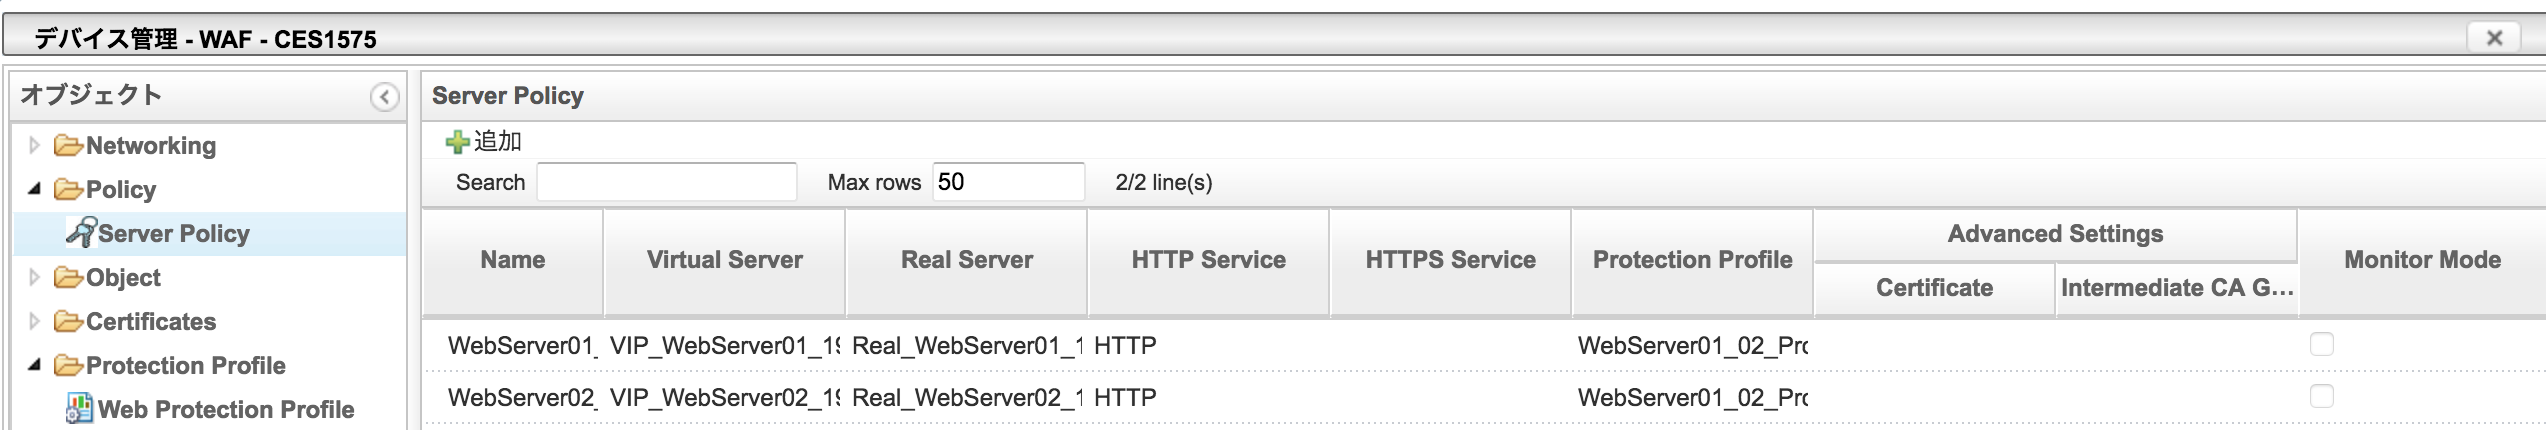Screen dimensions: 2546x430
Task: Click the Object folder icon
Action: coord(68,278)
